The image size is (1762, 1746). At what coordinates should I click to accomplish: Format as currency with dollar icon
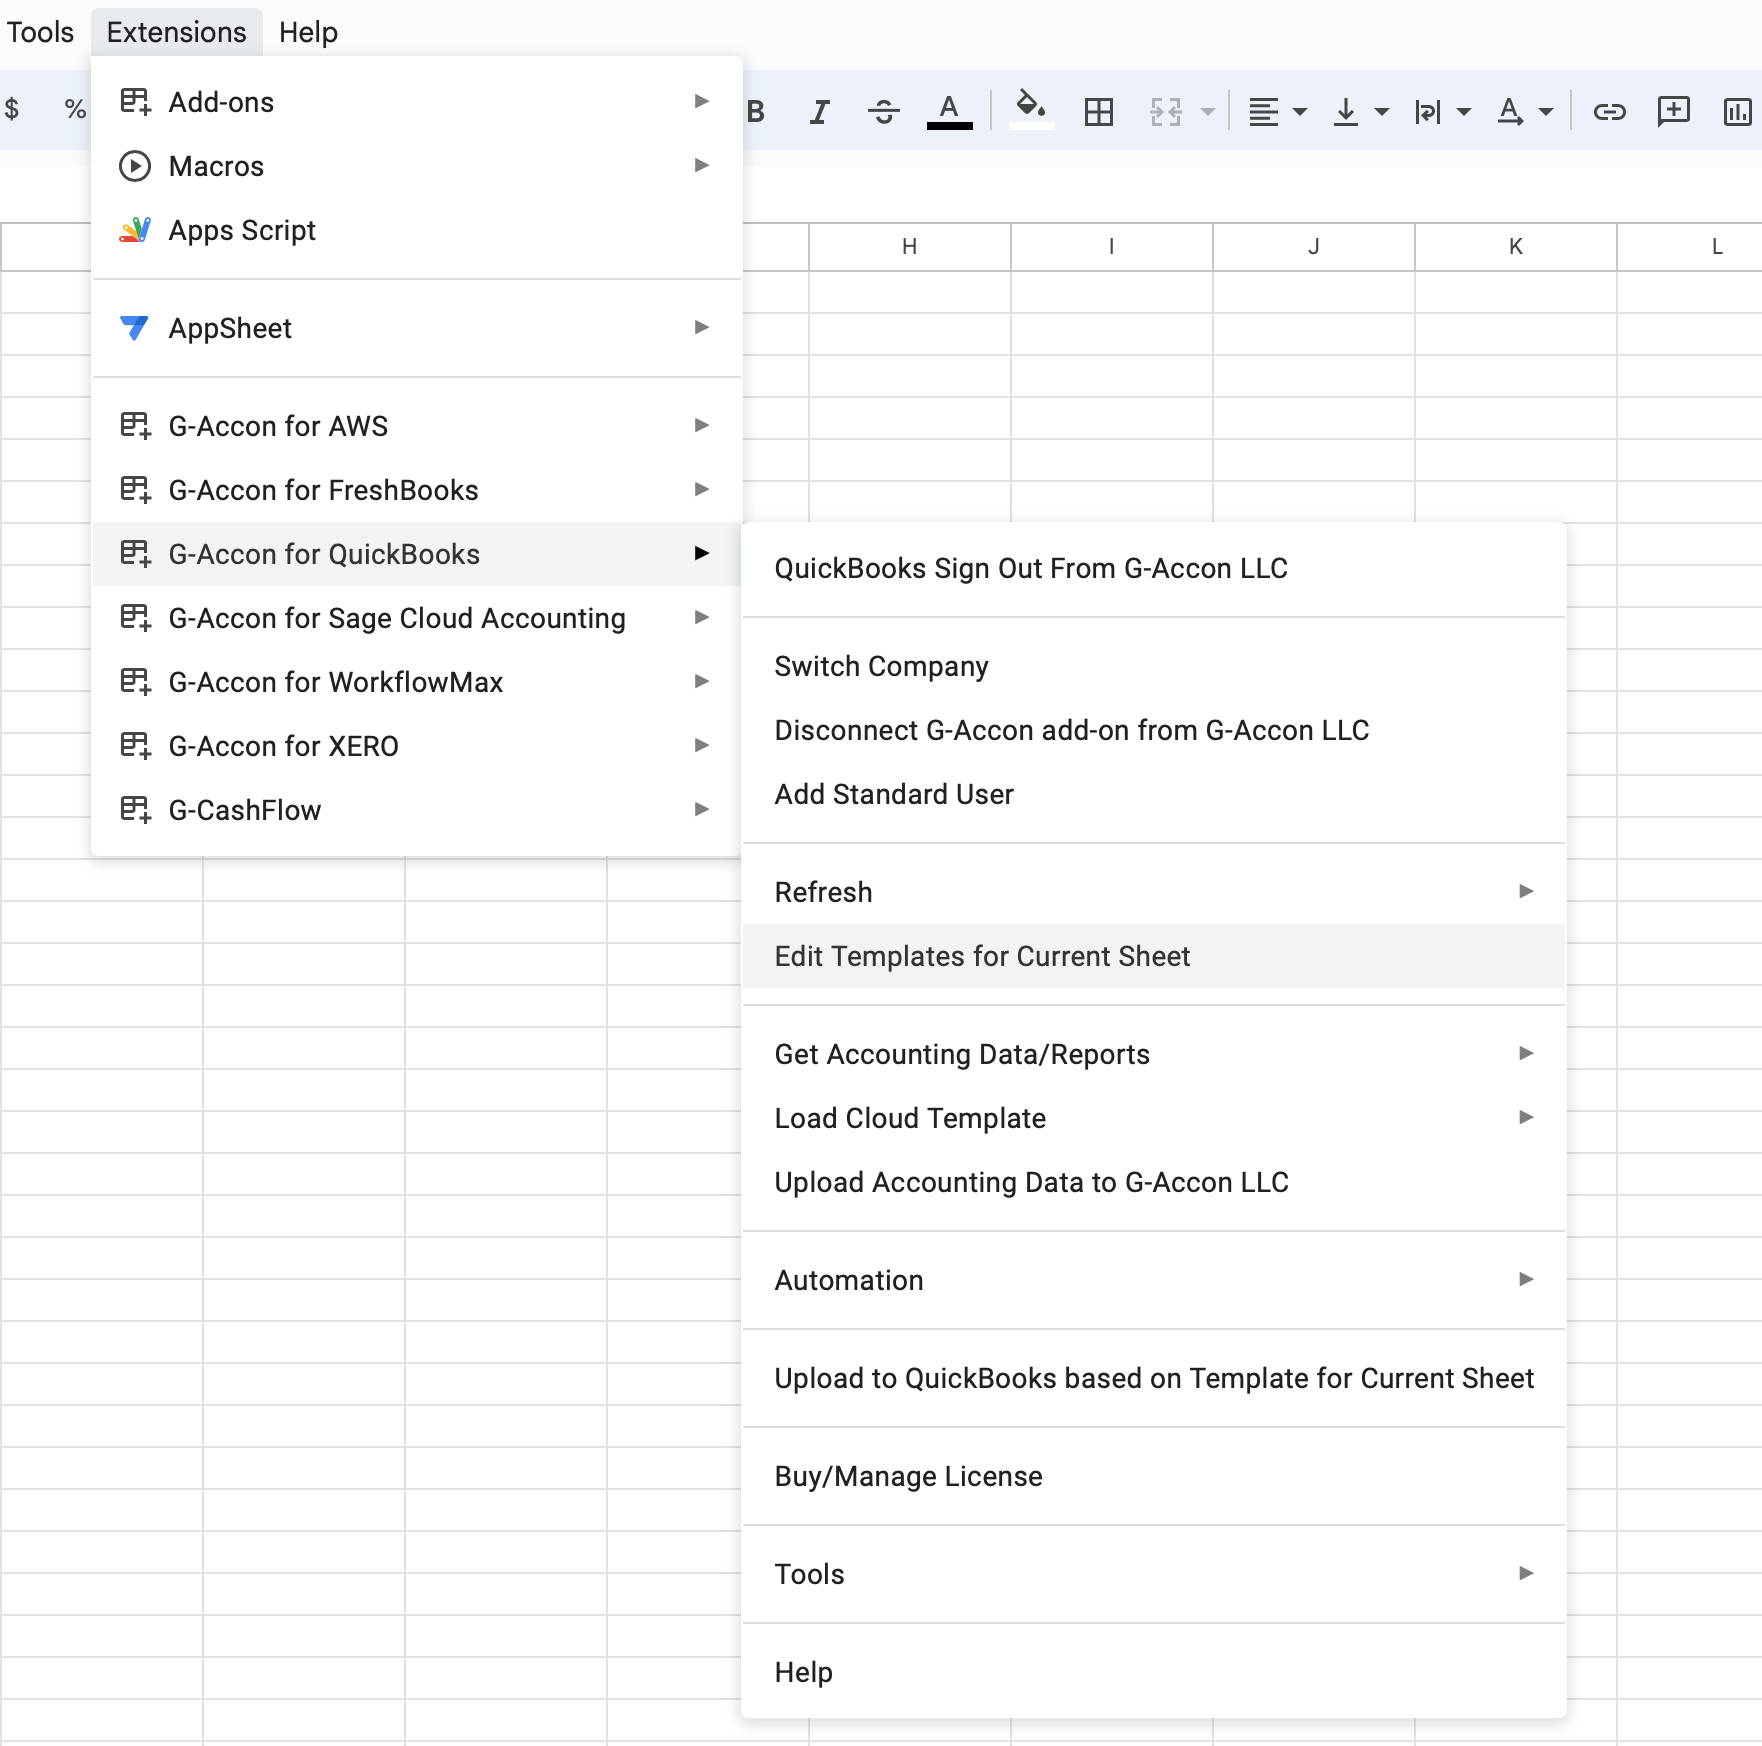pyautogui.click(x=12, y=108)
